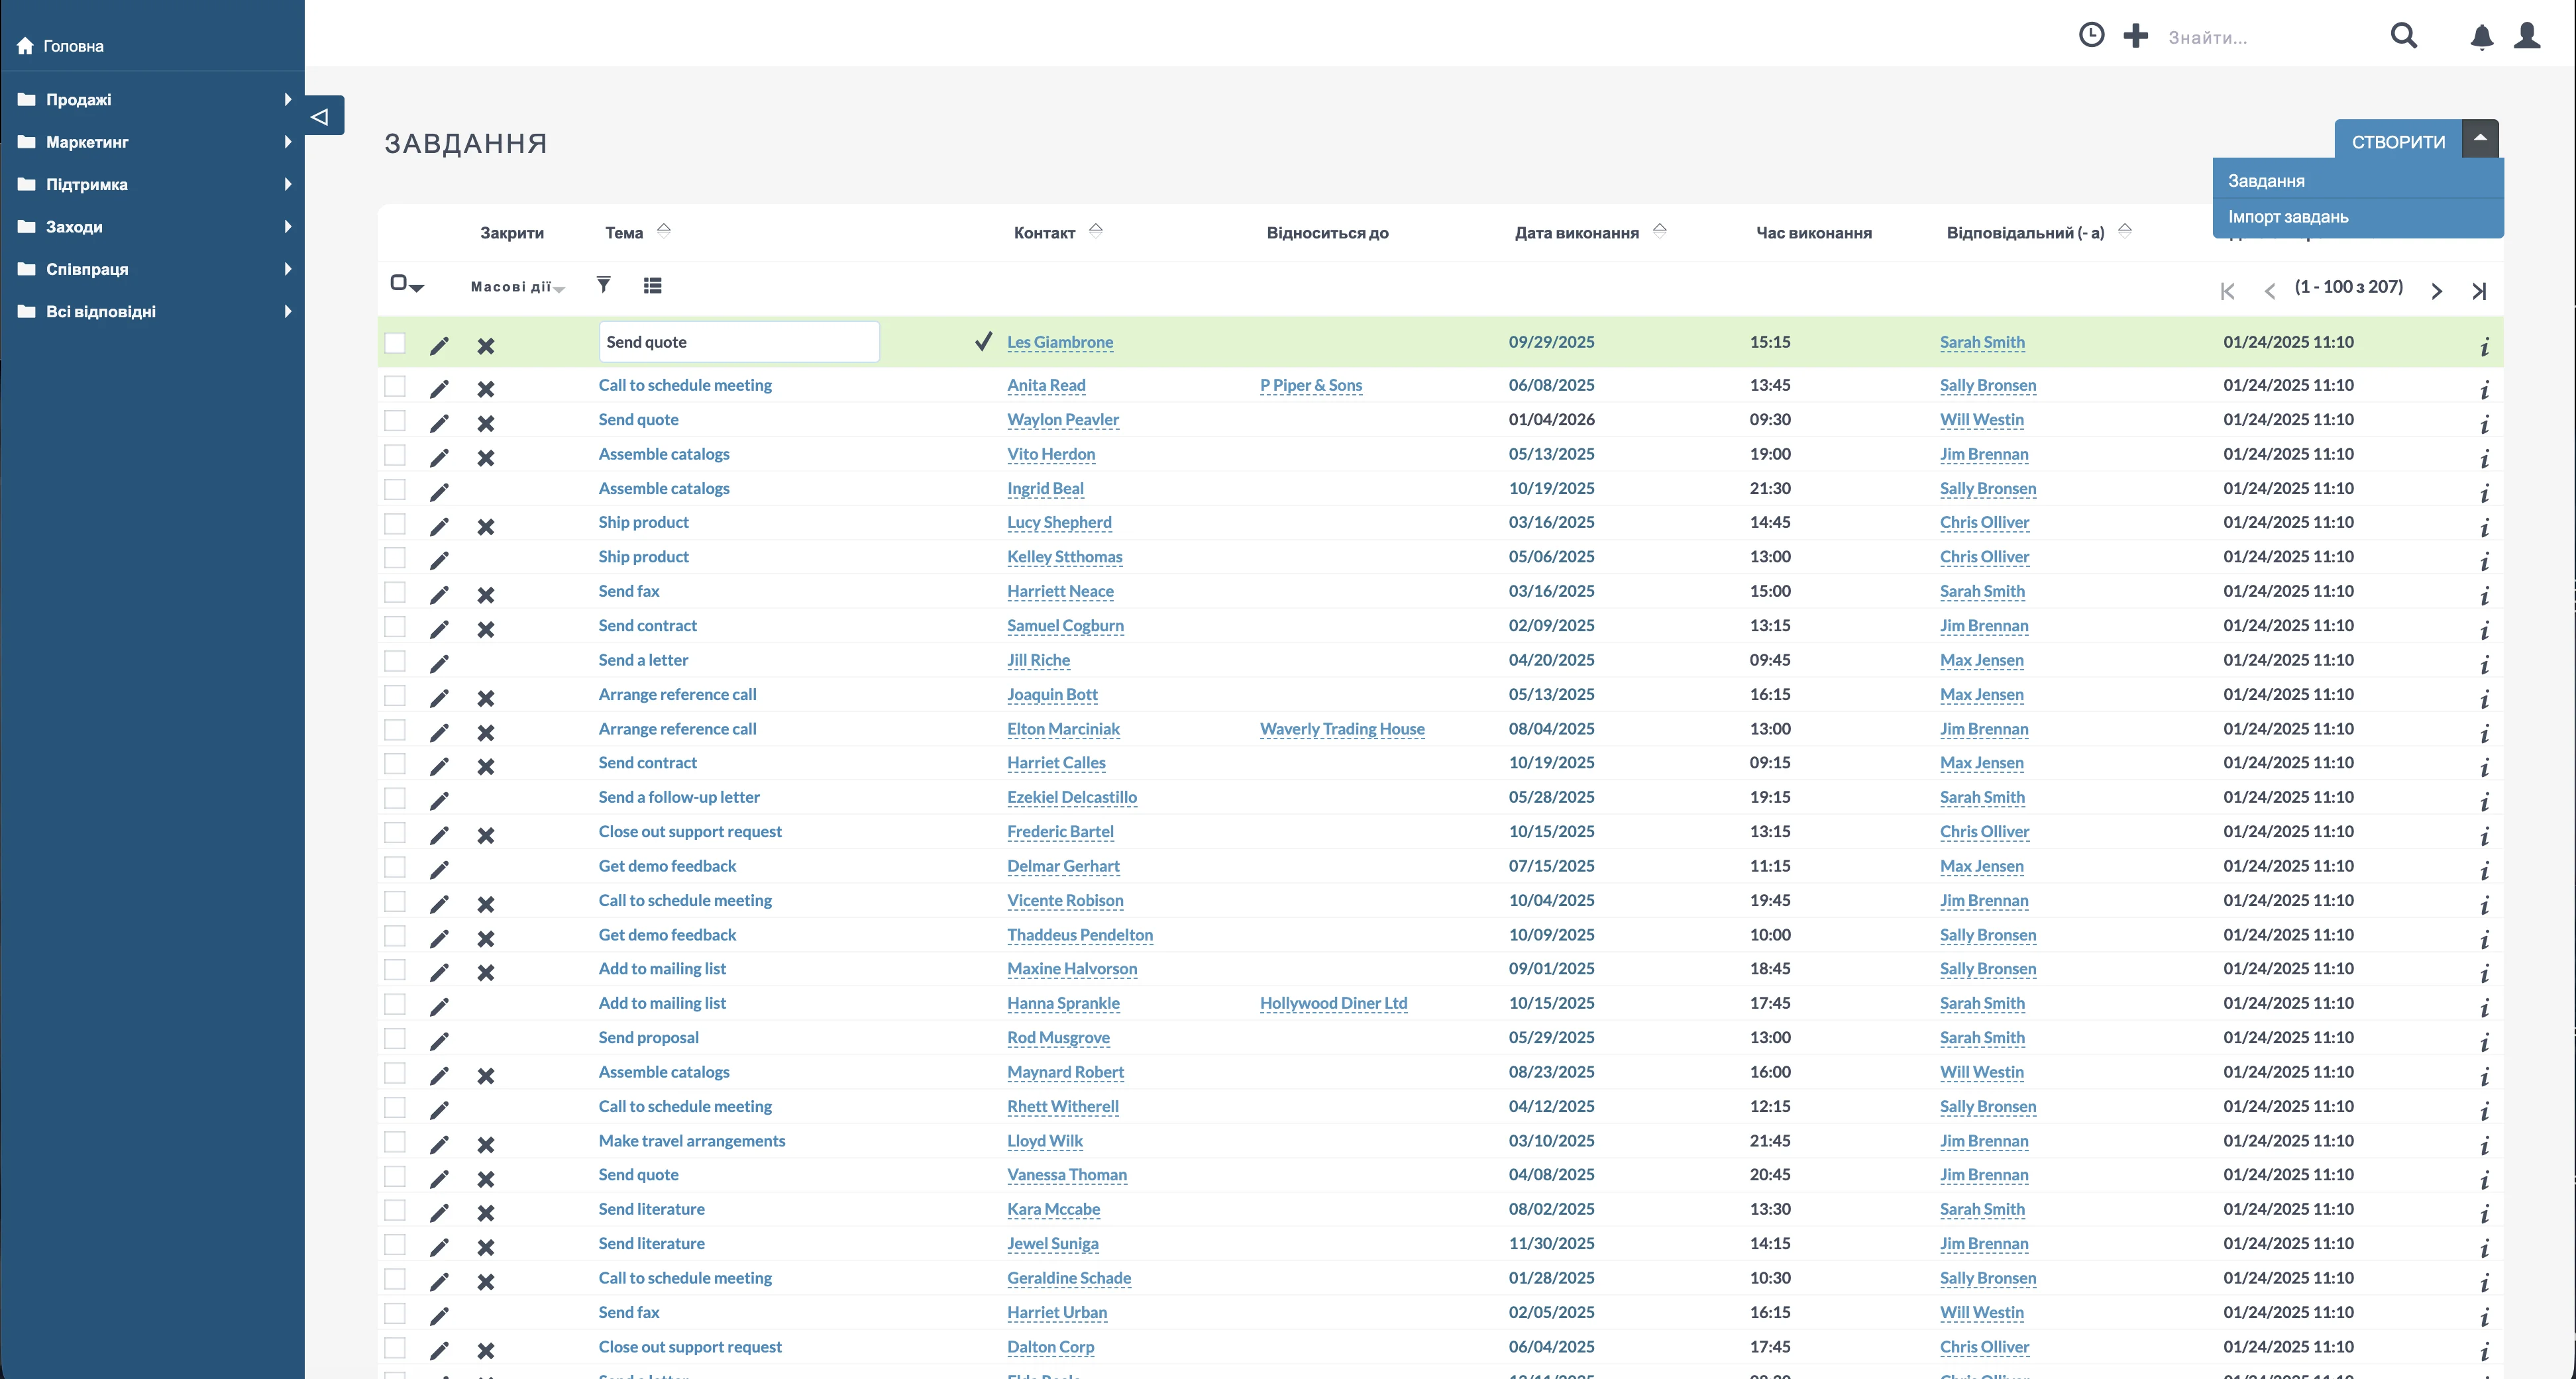Select Завдання from create menu
Screen dimensions: 2576x1379
(2266, 181)
